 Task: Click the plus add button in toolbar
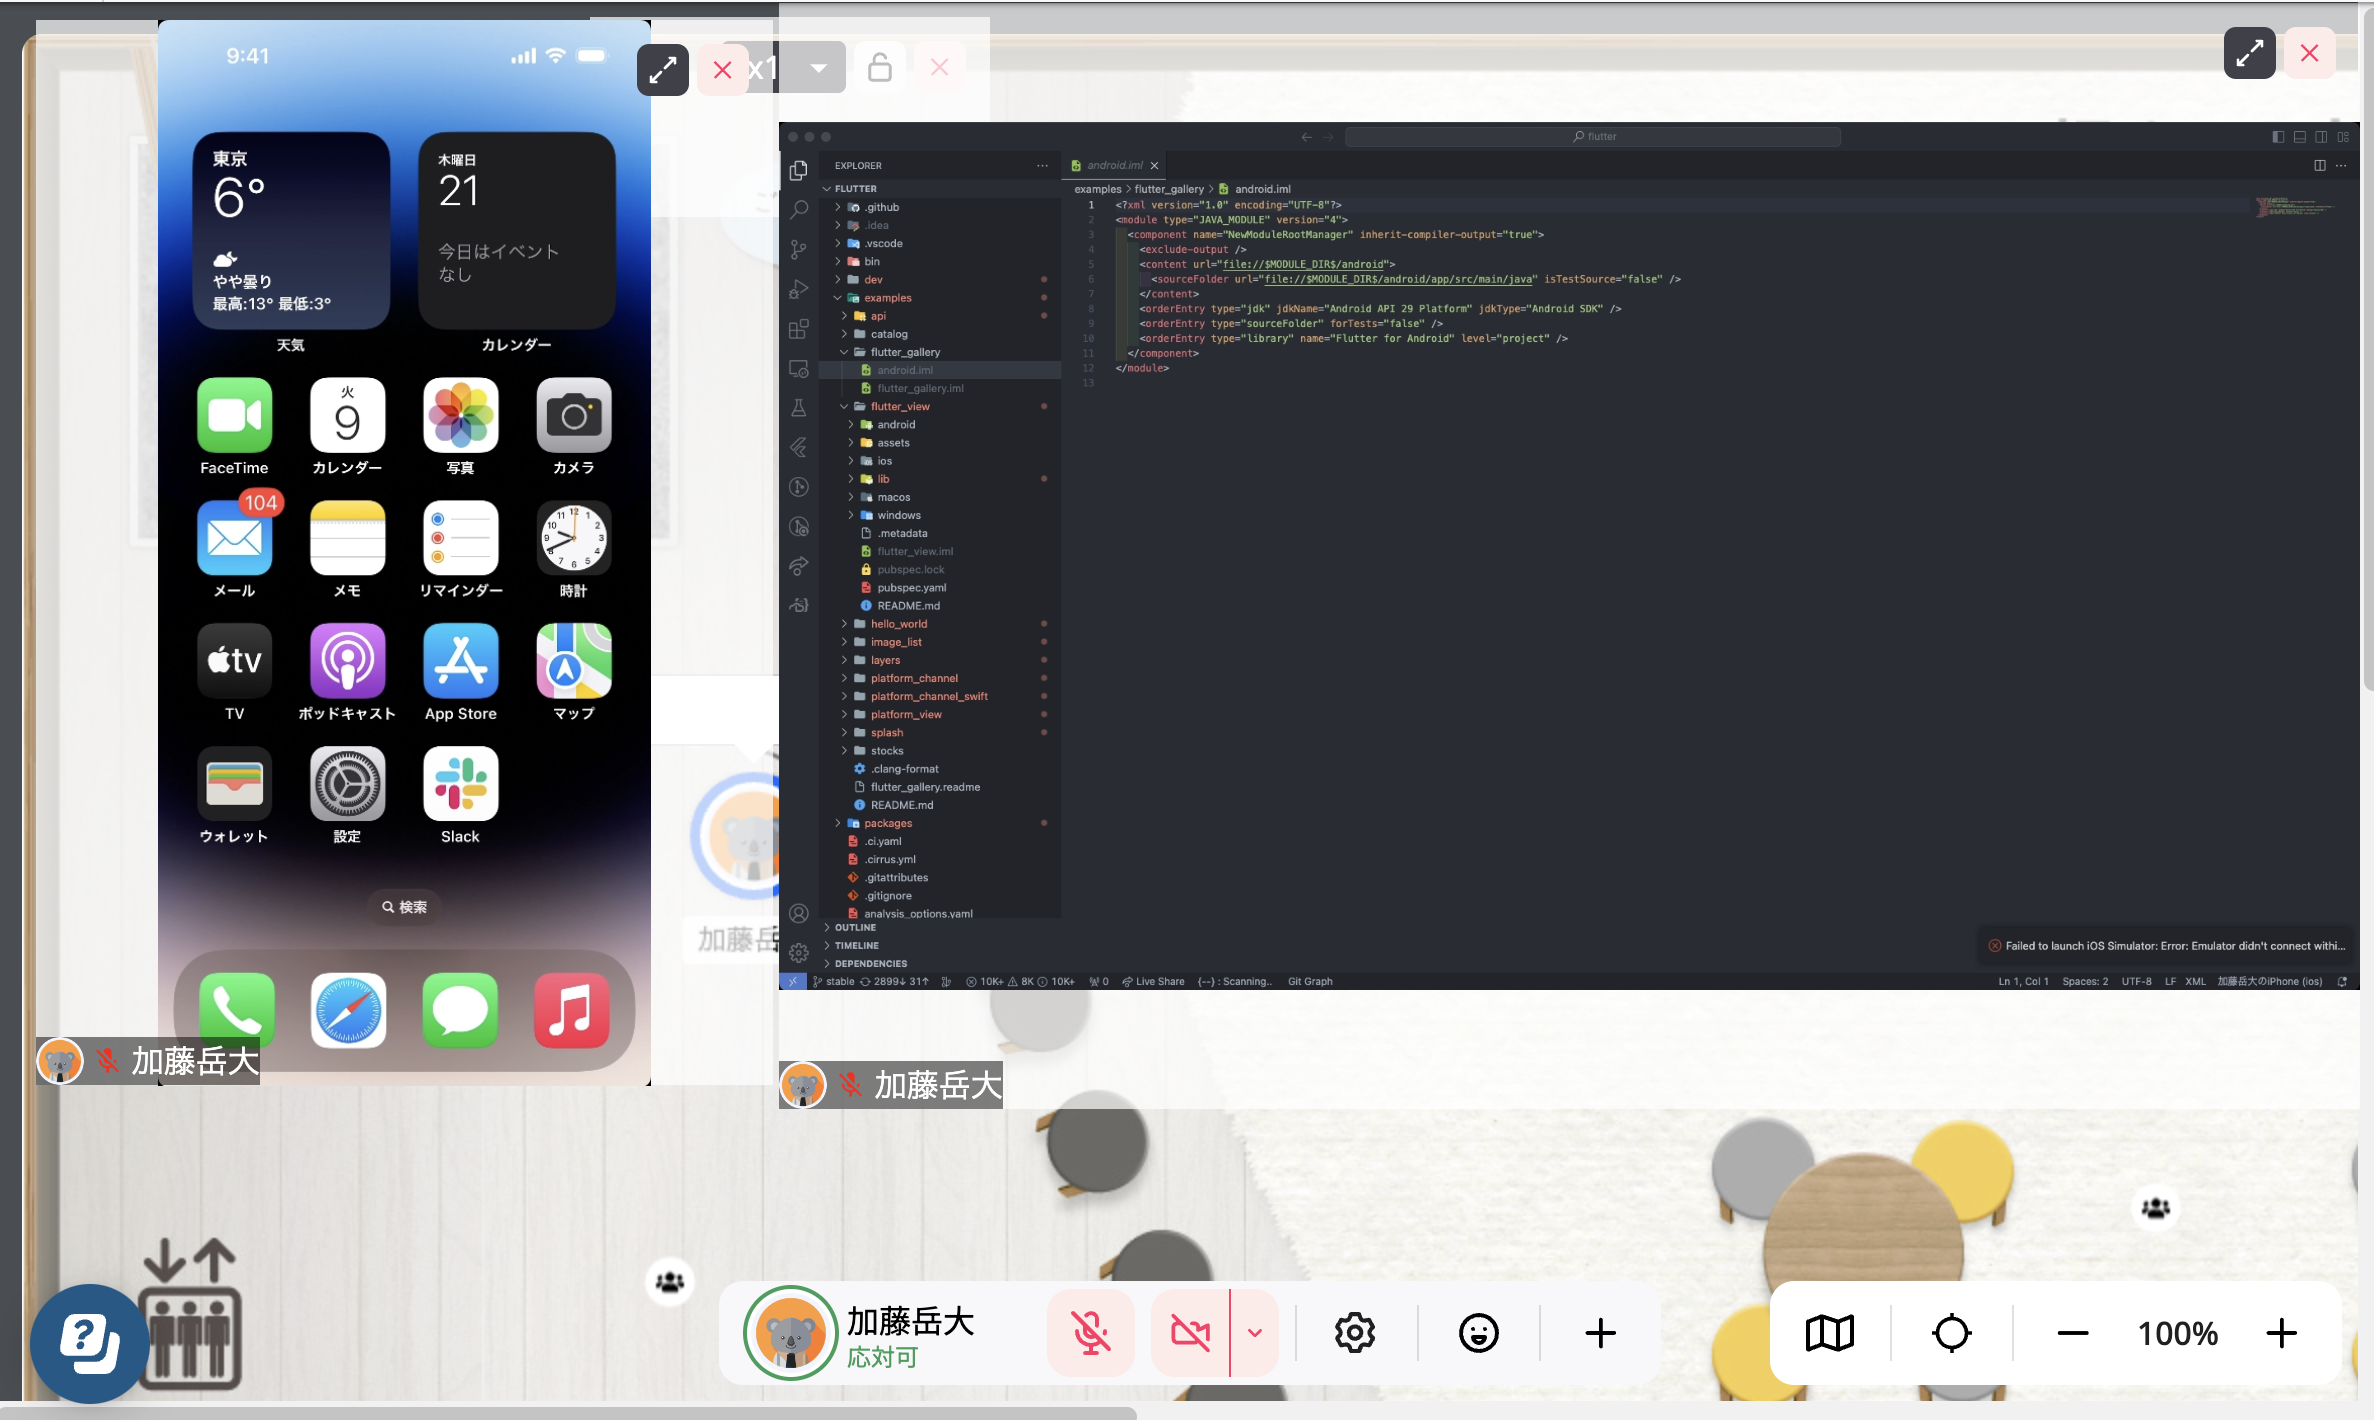pyautogui.click(x=1600, y=1333)
